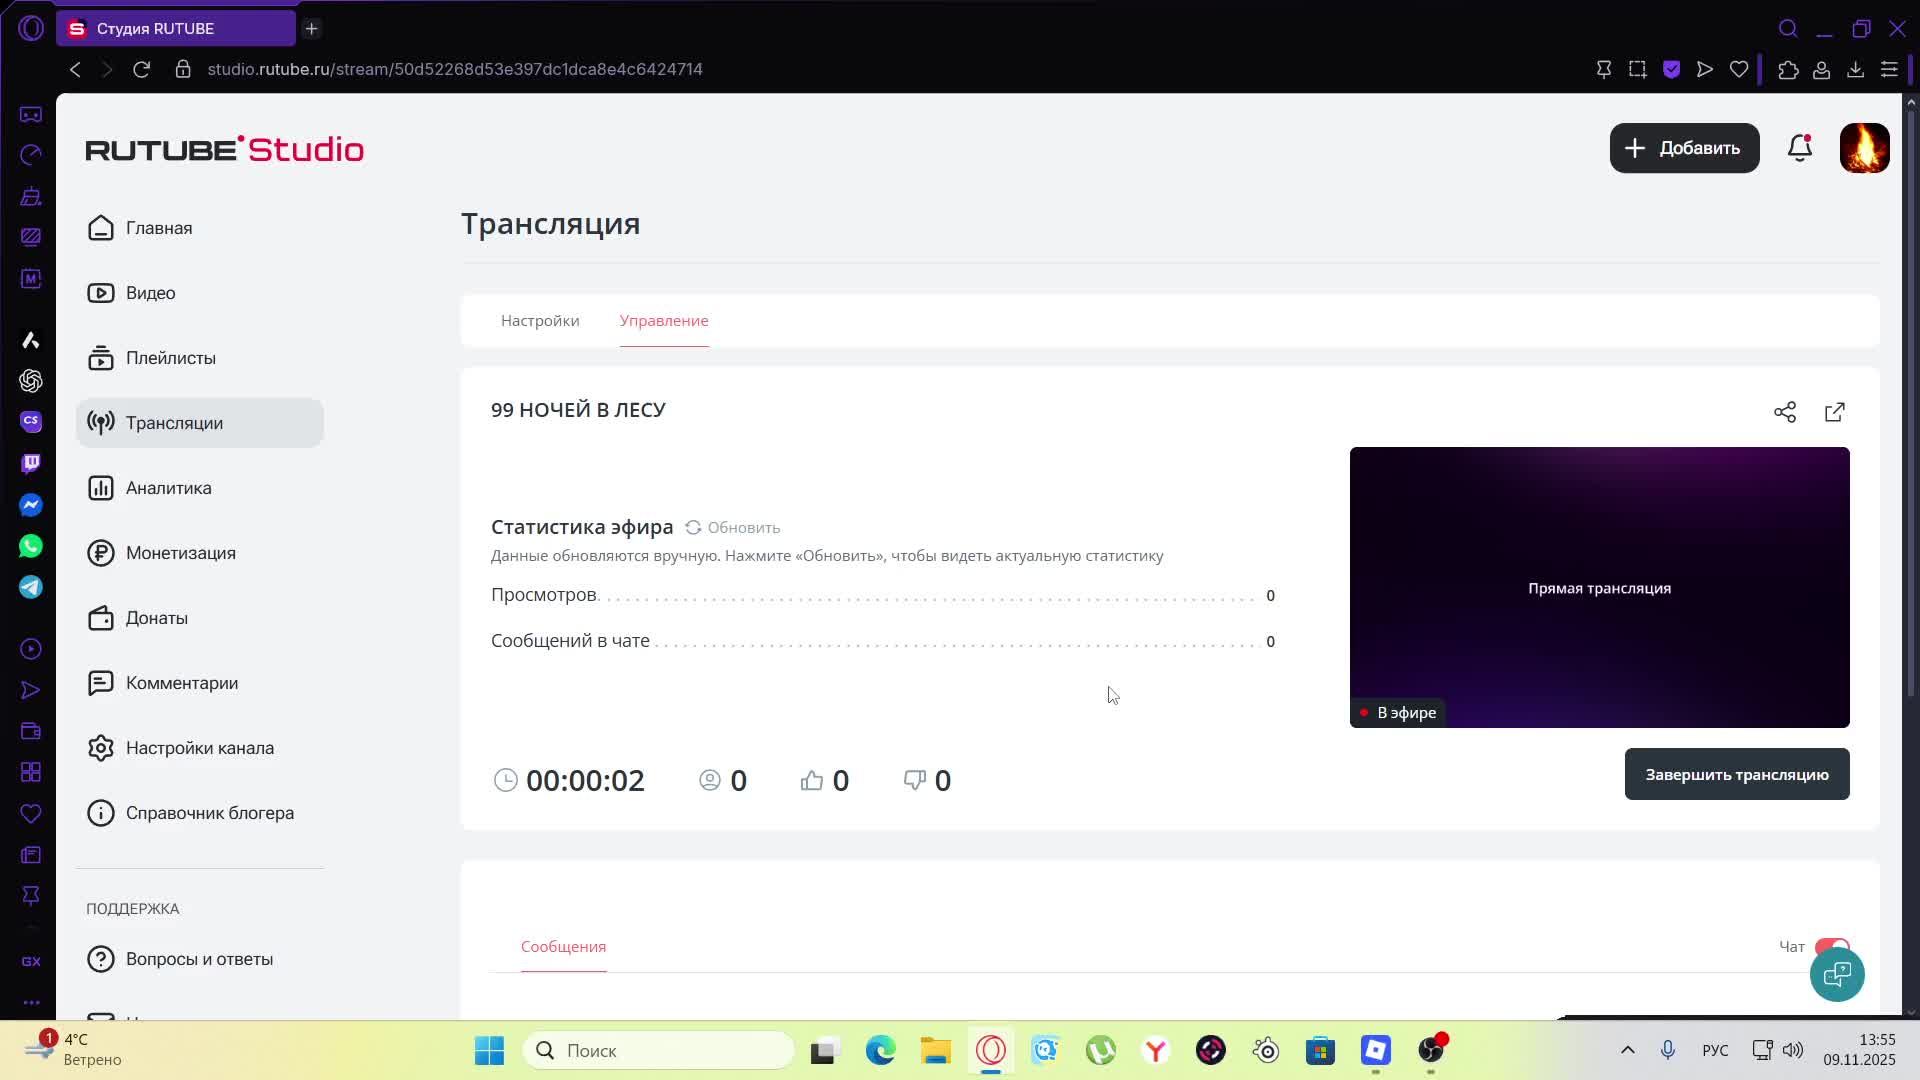1920x1080 pixels.
Task: Open Twitch in Opera sidebar
Action: coord(31,463)
